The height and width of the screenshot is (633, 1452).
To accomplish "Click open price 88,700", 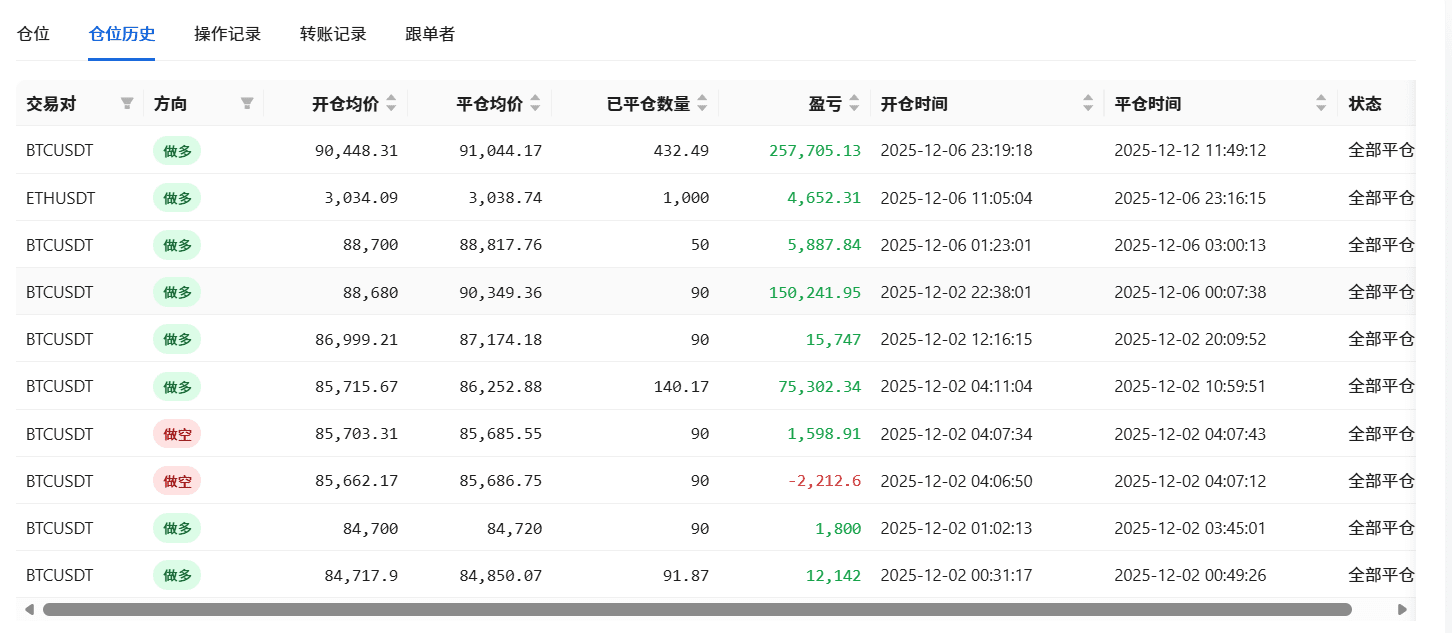I will coord(370,245).
